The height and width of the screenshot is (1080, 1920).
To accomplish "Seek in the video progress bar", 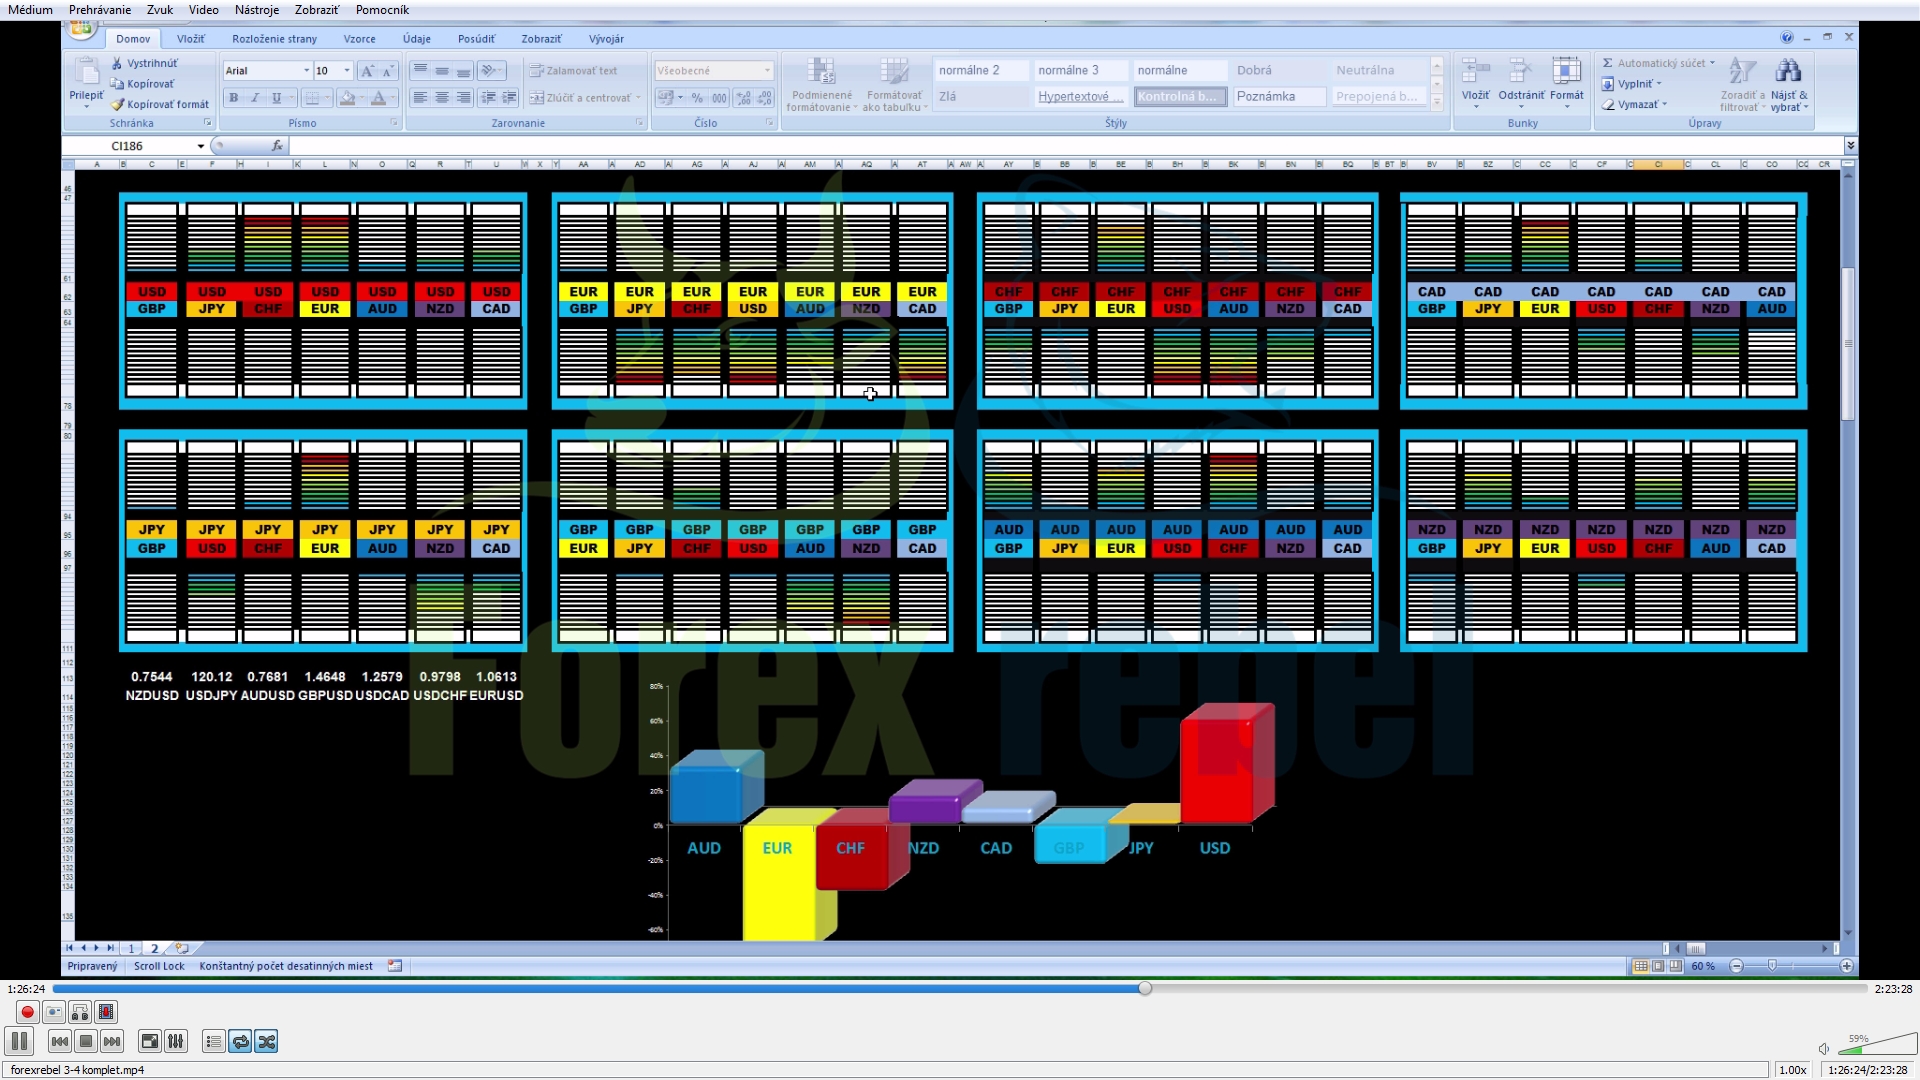I will tap(960, 988).
